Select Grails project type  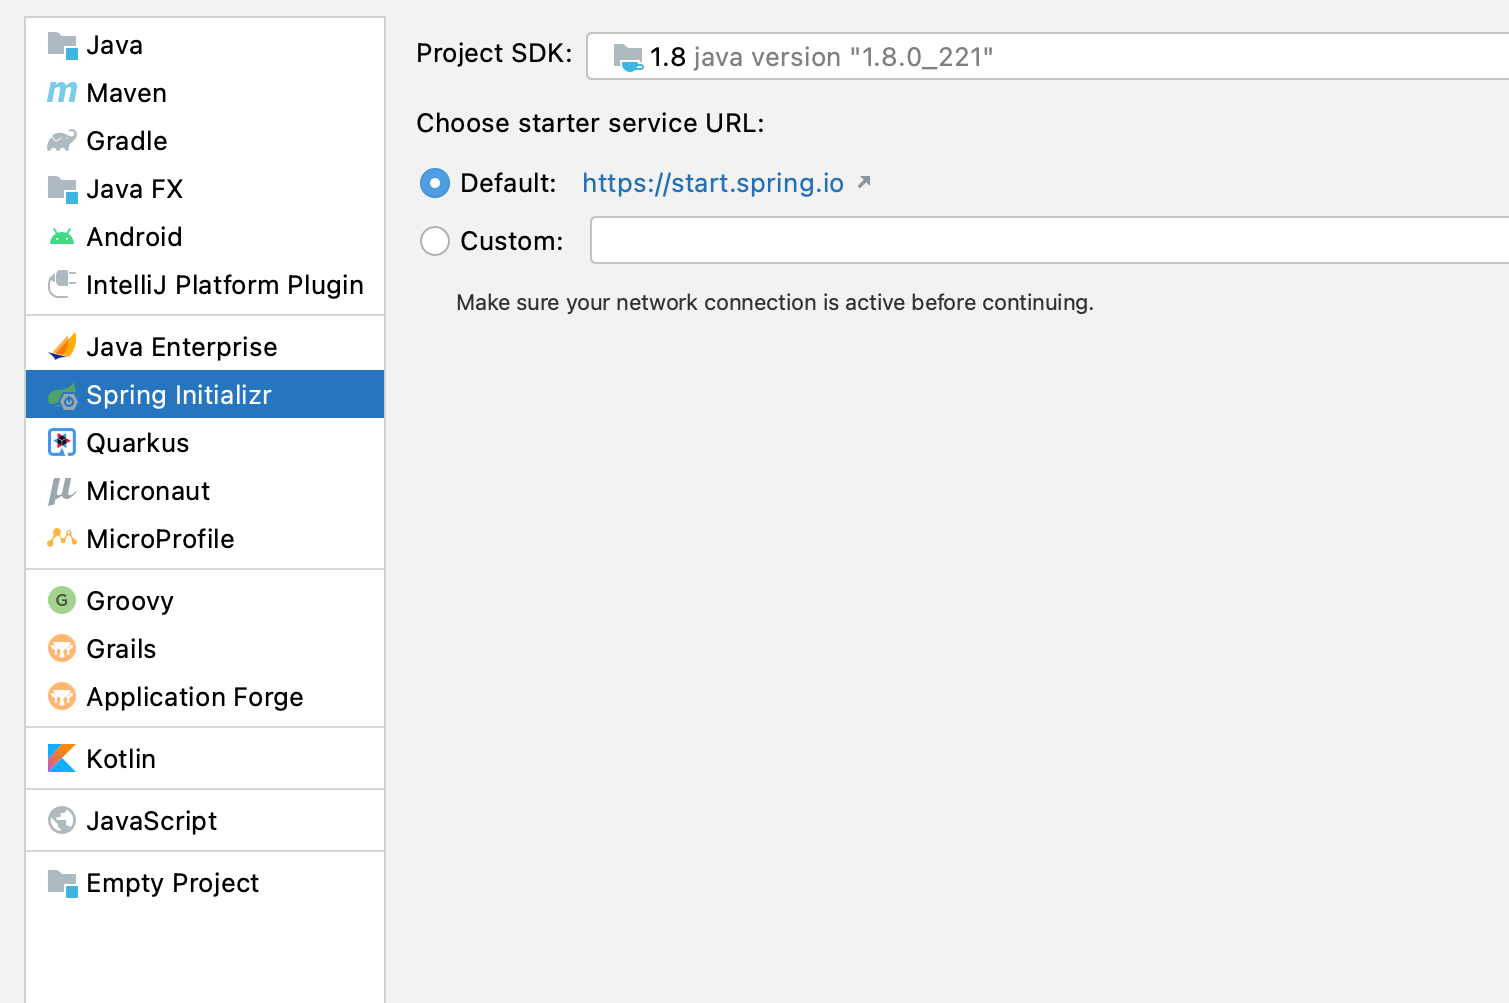point(205,649)
